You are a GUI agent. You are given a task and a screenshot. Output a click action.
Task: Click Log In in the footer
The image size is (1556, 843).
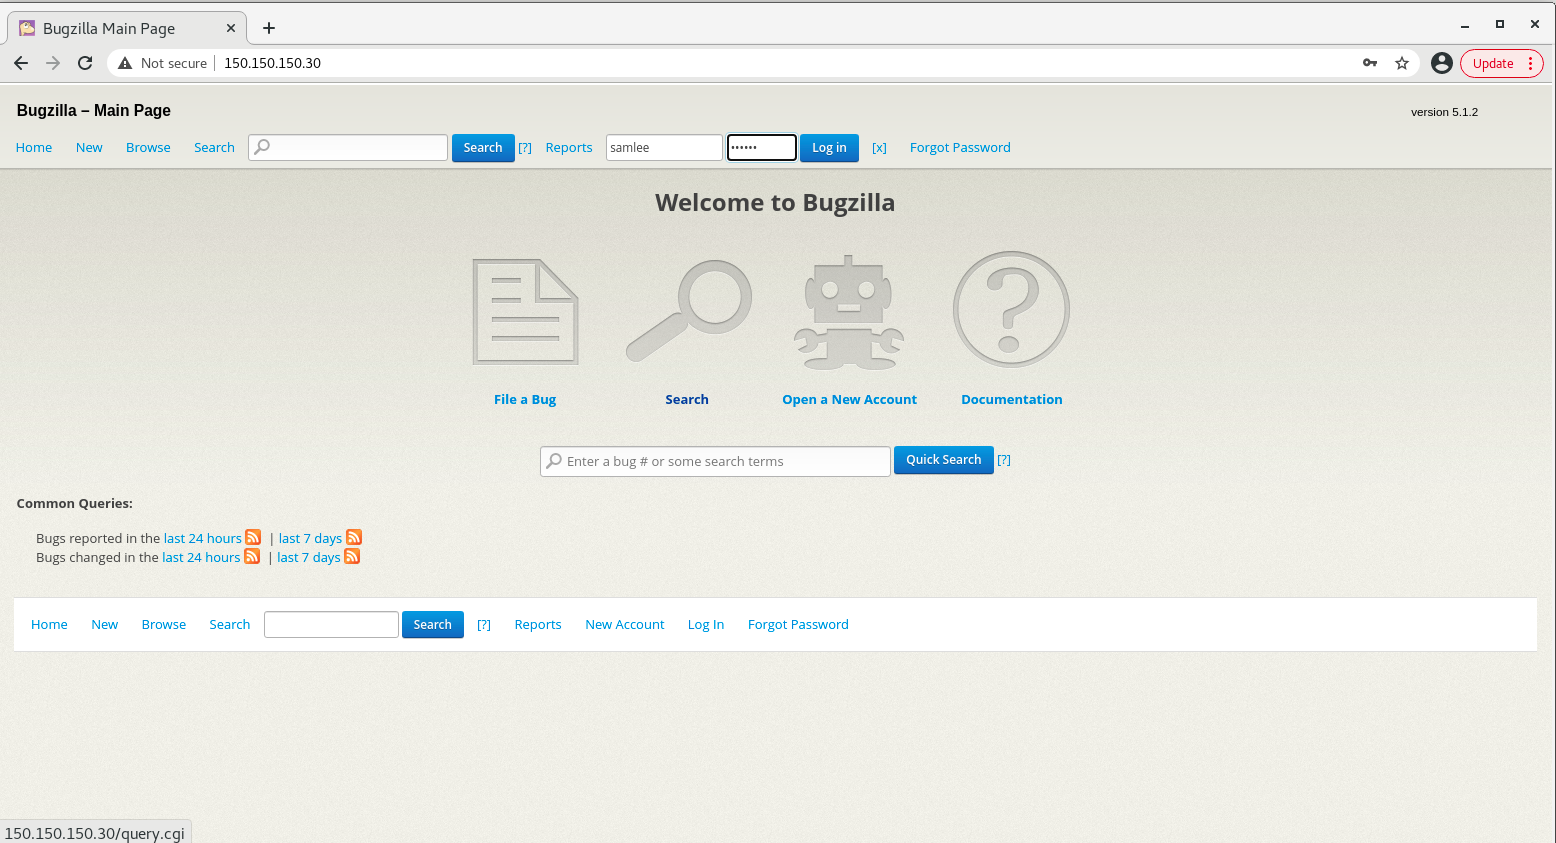point(706,624)
